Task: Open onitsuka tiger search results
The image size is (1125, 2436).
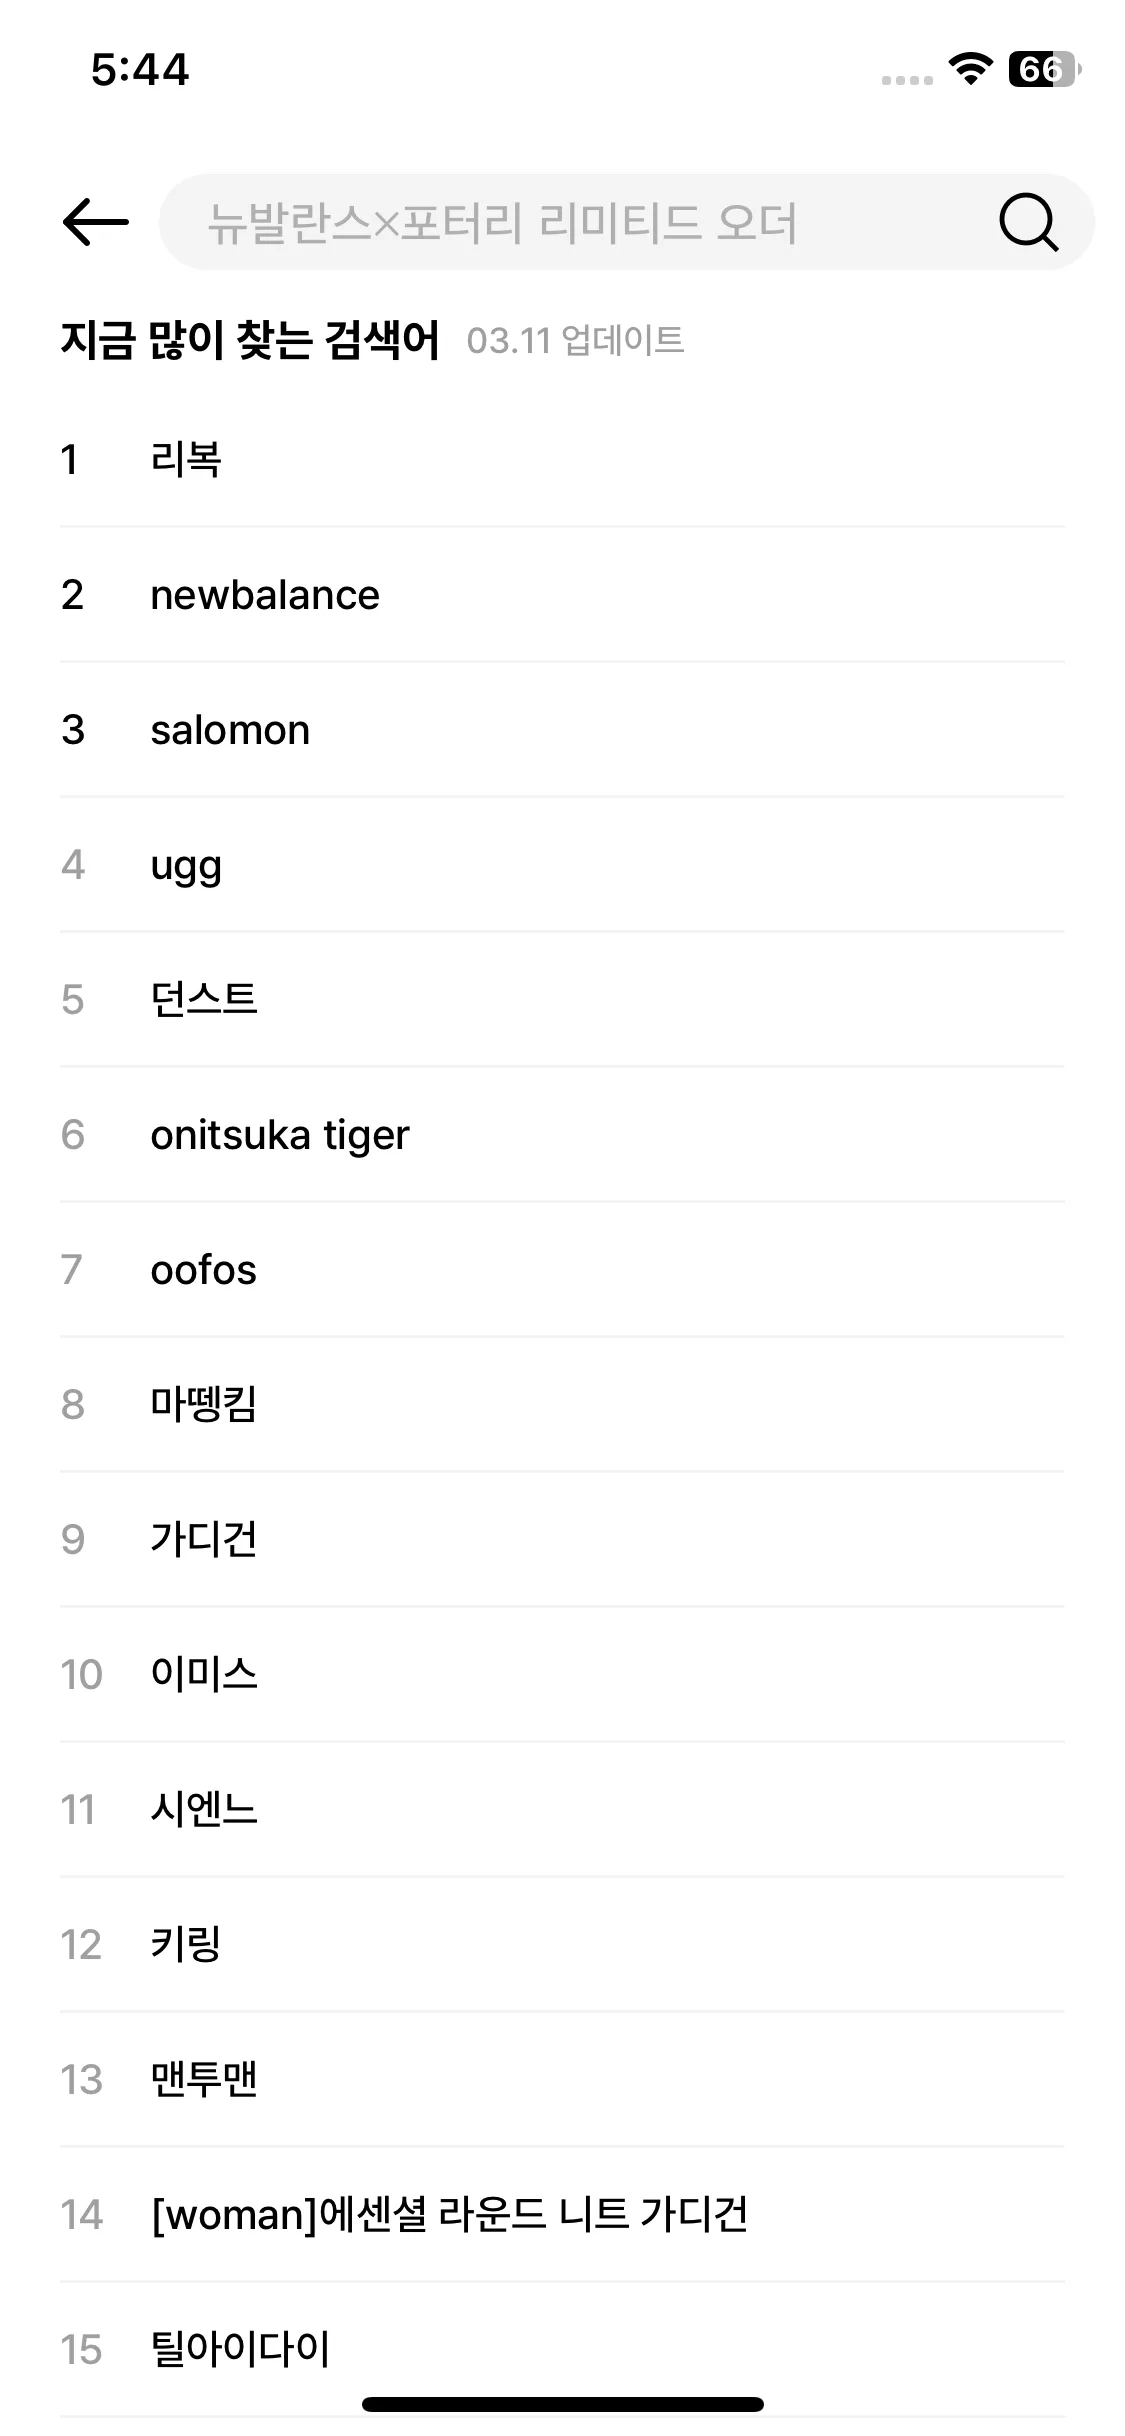Action: click(x=562, y=1135)
